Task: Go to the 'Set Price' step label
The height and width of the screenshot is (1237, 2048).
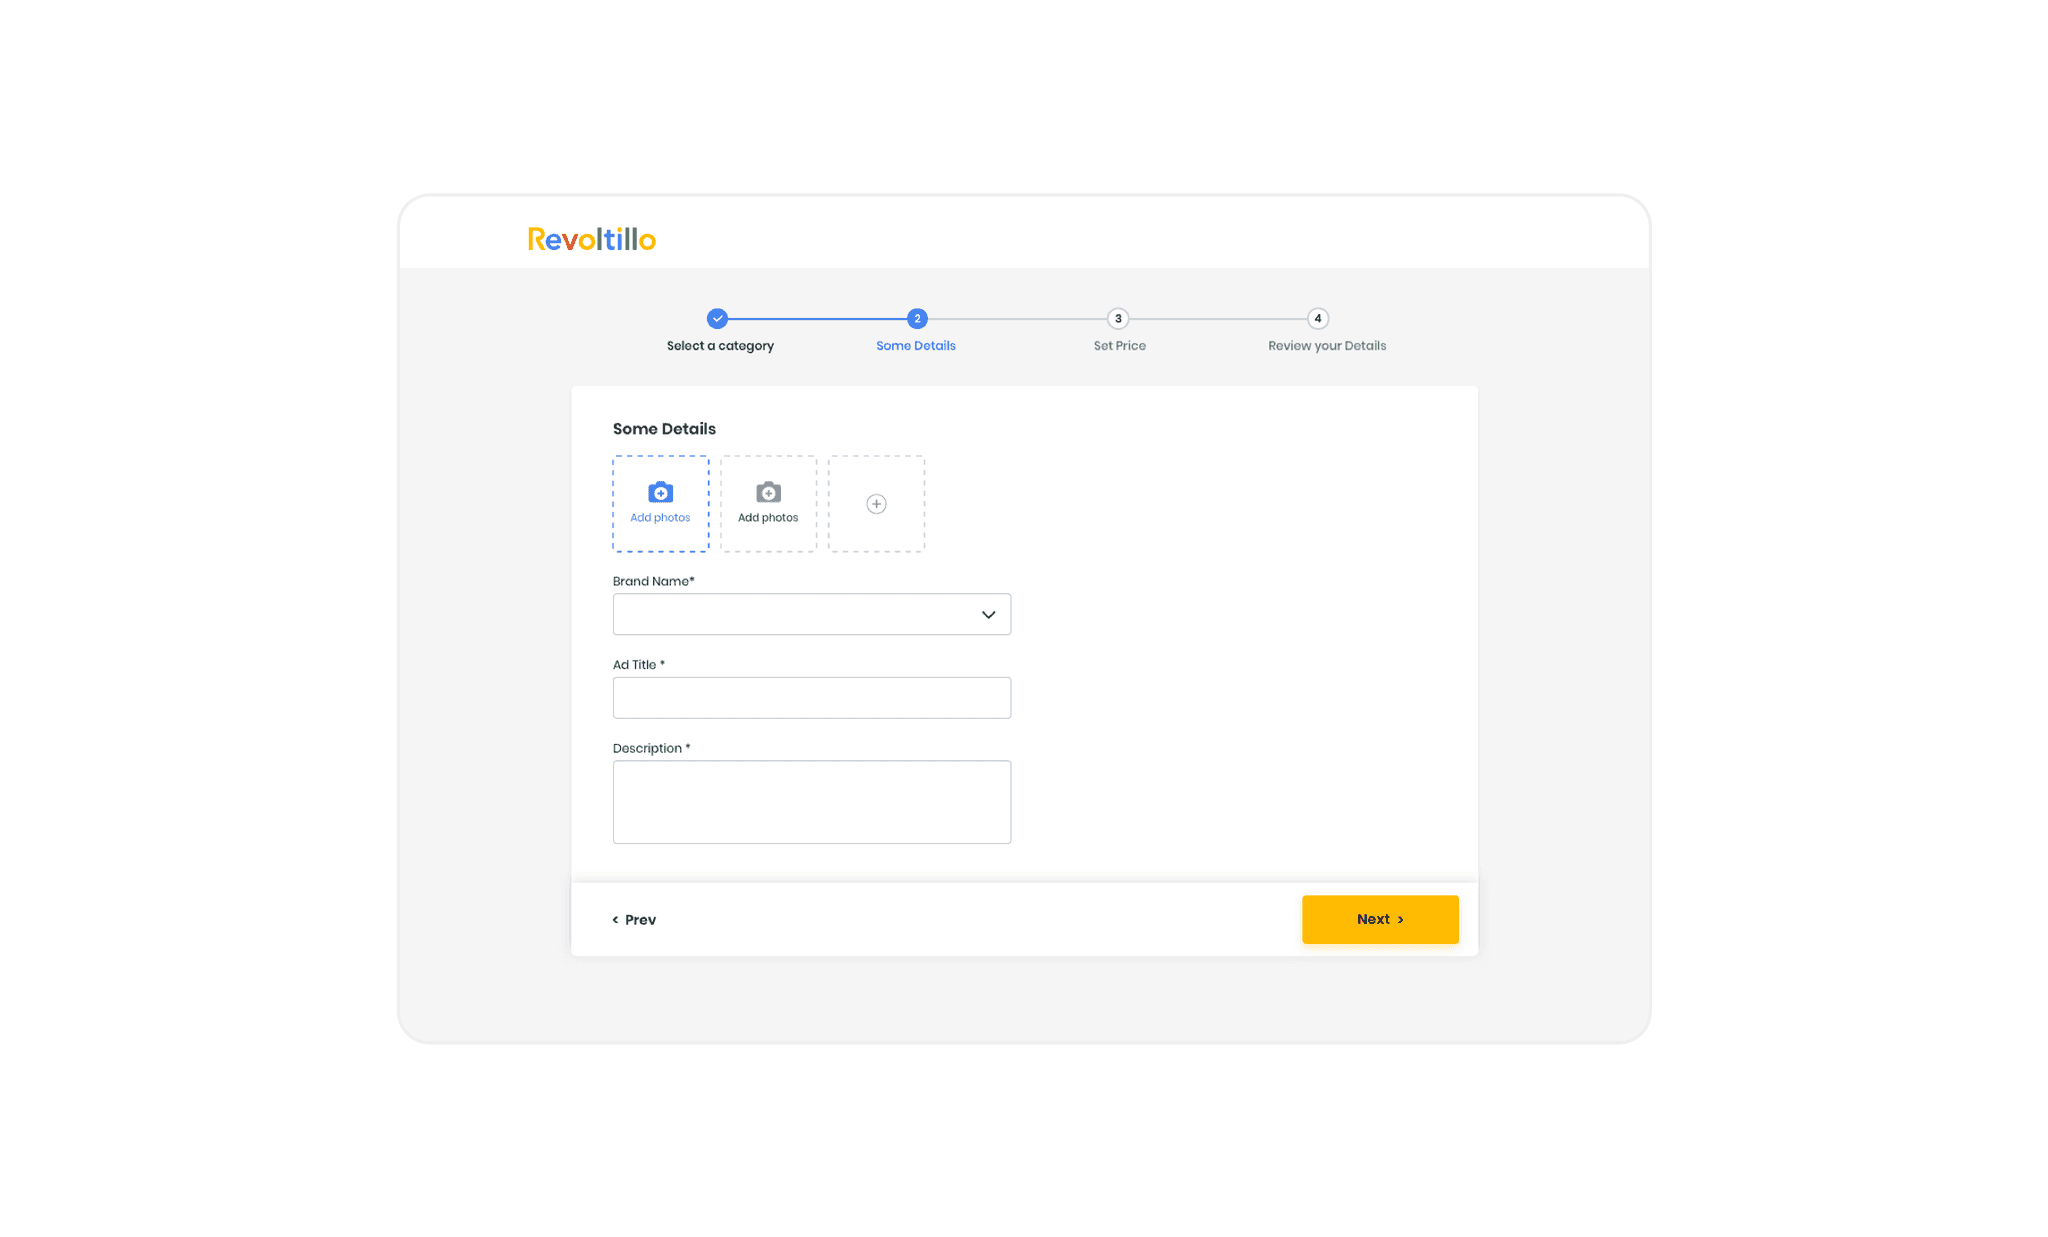Action: coord(1119,346)
